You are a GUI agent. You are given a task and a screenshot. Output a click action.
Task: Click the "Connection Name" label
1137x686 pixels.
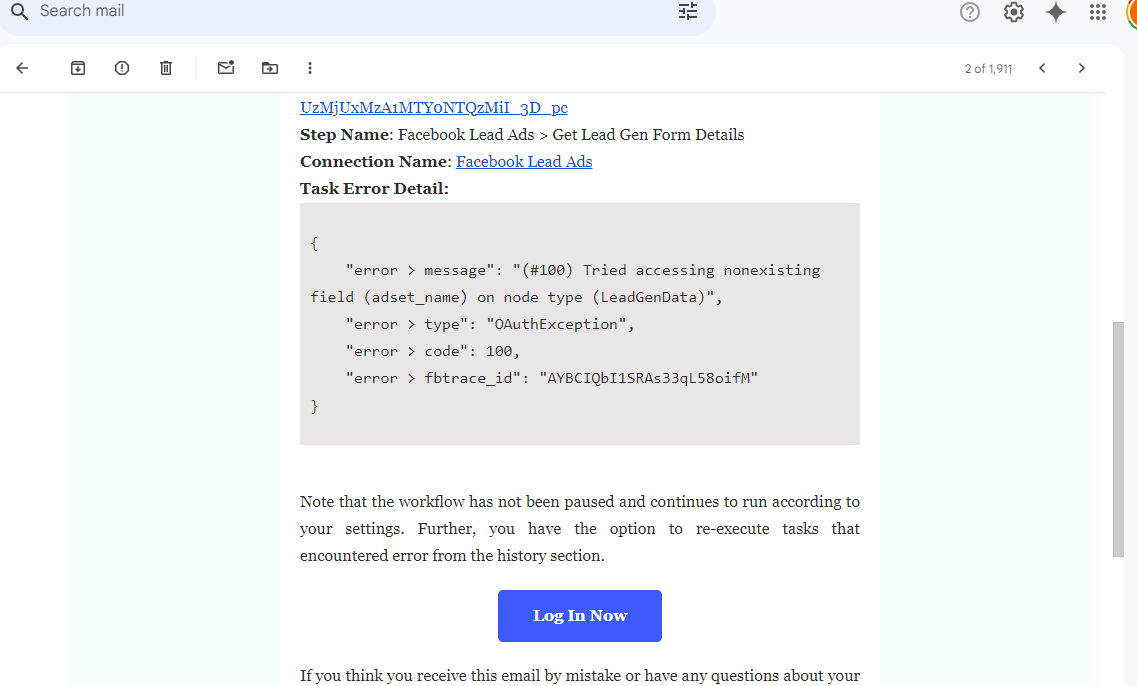(373, 162)
